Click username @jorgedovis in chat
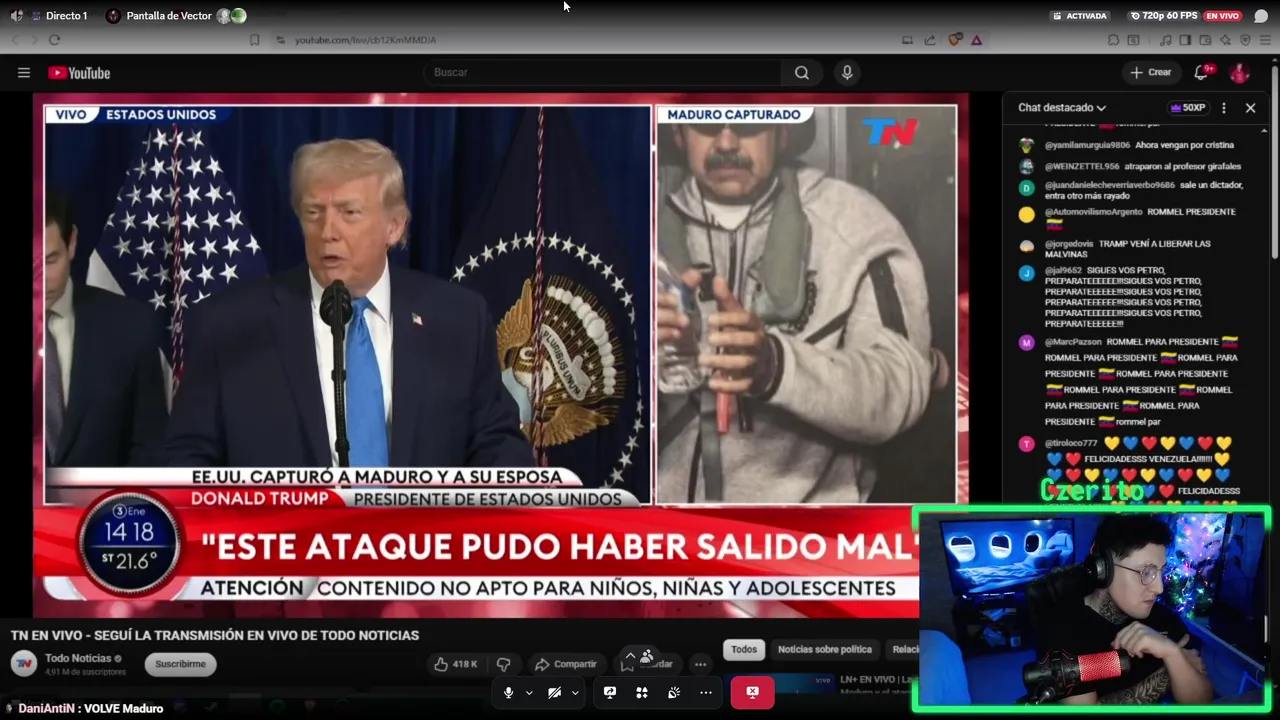Image resolution: width=1280 pixels, height=720 pixels. tap(1069, 244)
